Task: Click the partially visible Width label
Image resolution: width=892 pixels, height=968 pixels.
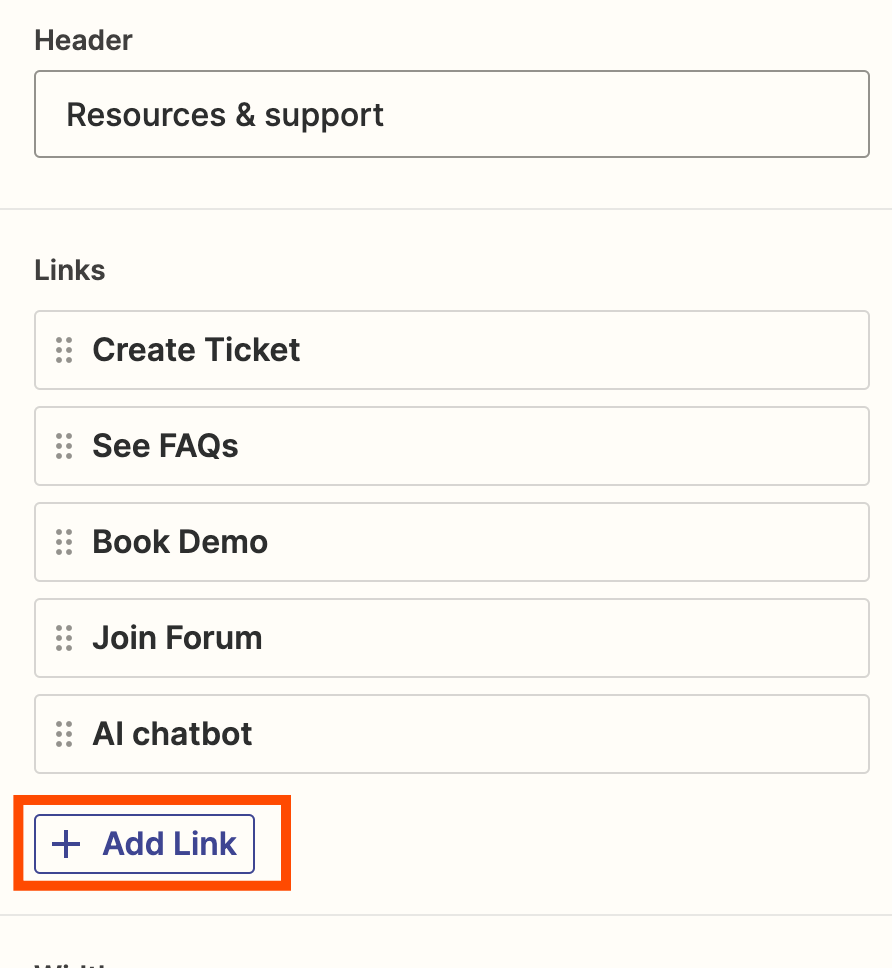Action: click(x=75, y=964)
